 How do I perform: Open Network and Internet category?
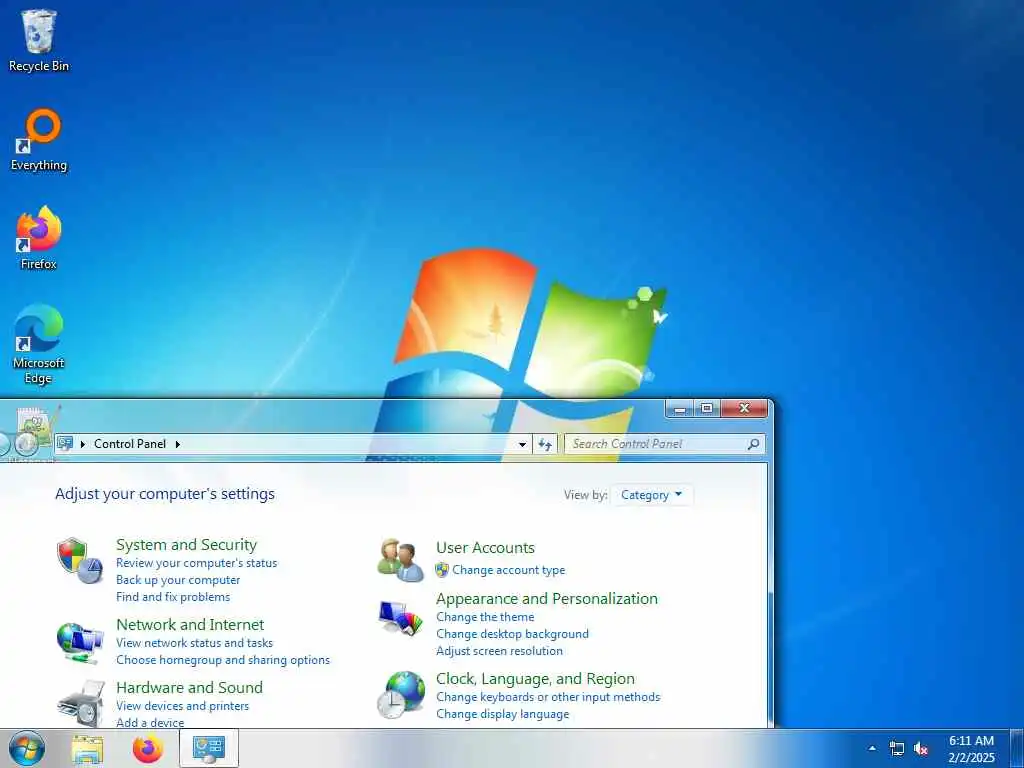[x=190, y=624]
